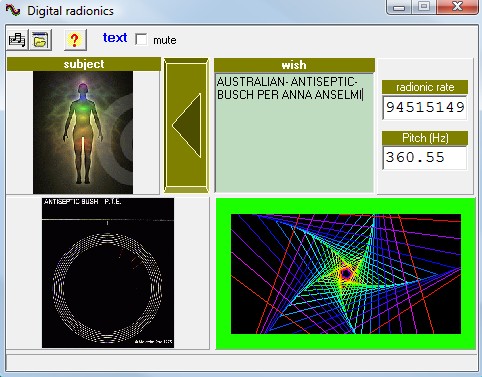Click the subject header bar

84,64
